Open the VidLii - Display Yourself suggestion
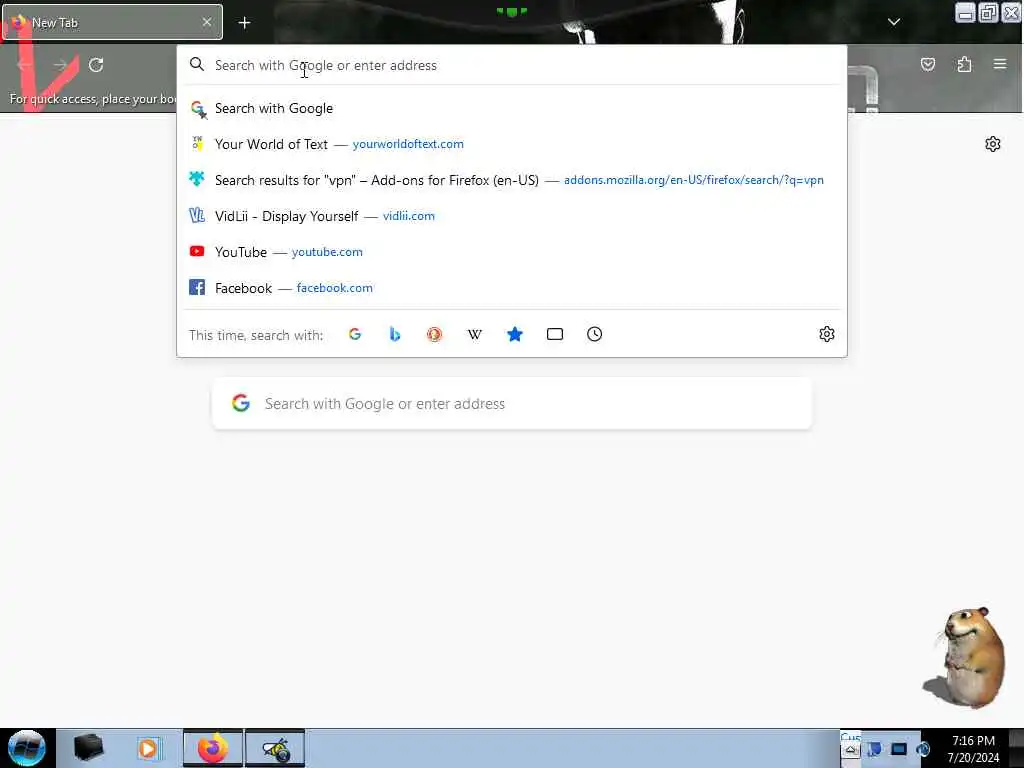Image resolution: width=1024 pixels, height=768 pixels. [x=511, y=216]
